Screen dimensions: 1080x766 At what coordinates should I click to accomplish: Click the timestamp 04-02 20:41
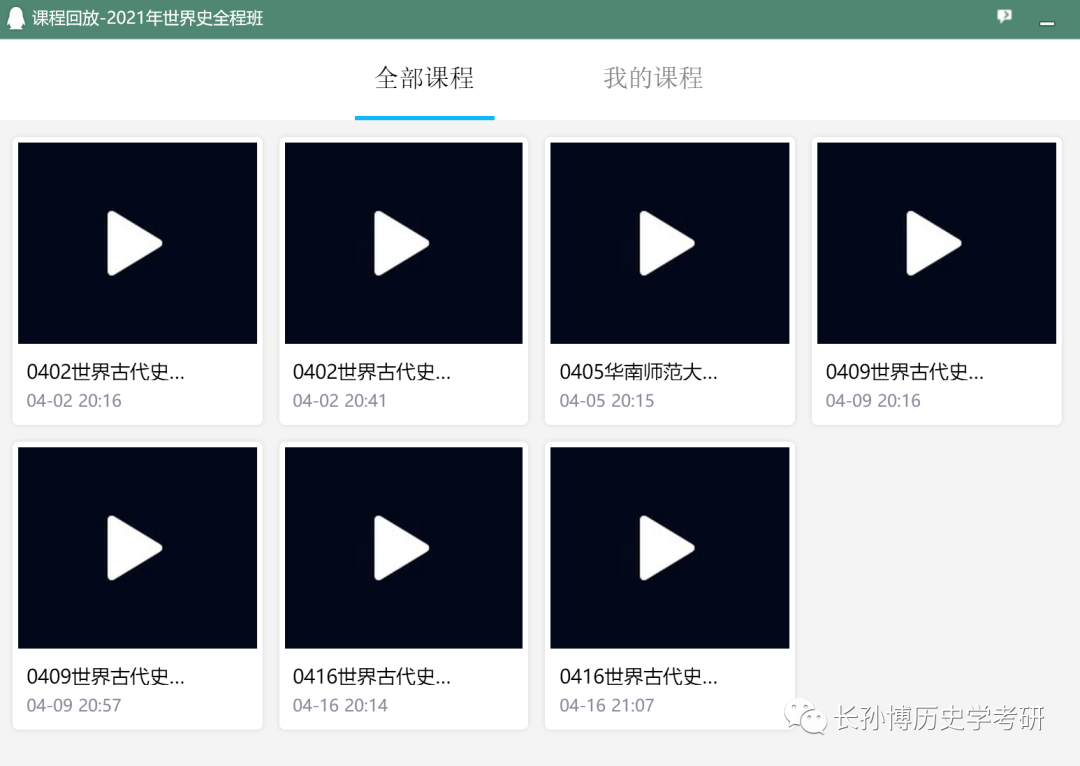click(x=340, y=401)
